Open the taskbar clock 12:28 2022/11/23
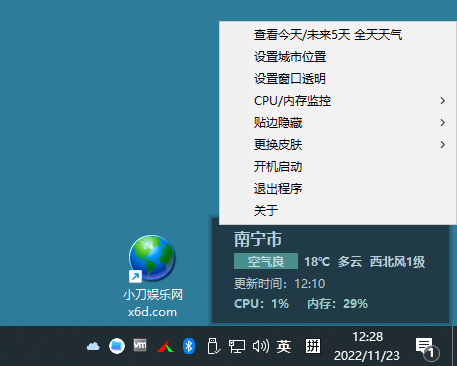 [367, 346]
